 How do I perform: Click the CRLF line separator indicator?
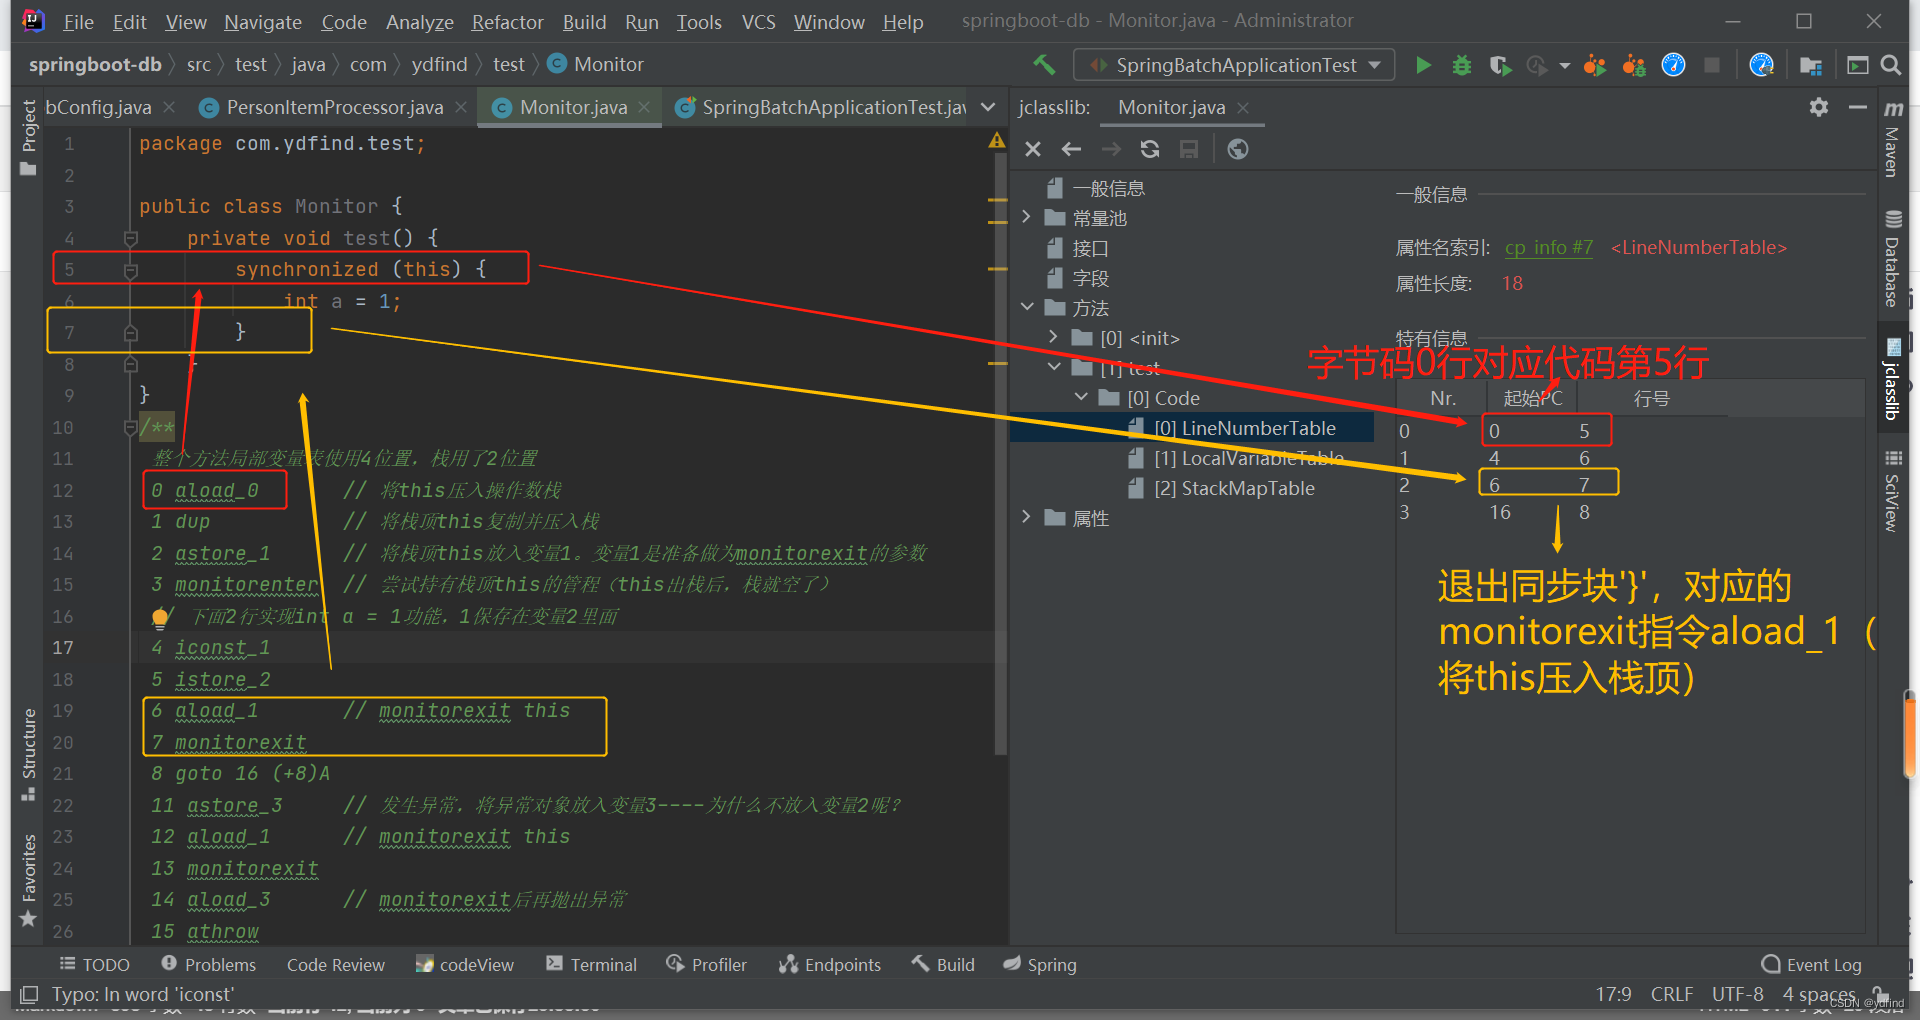click(1671, 994)
